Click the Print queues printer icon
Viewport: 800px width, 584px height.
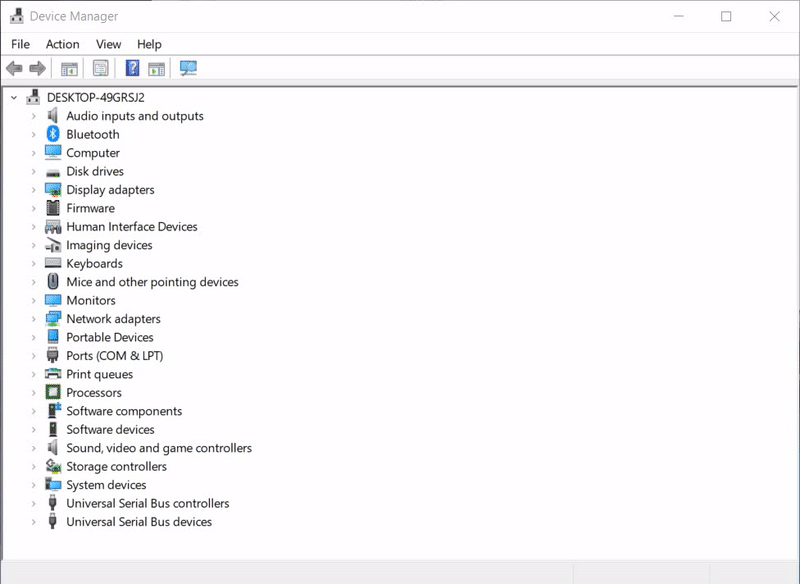click(53, 374)
